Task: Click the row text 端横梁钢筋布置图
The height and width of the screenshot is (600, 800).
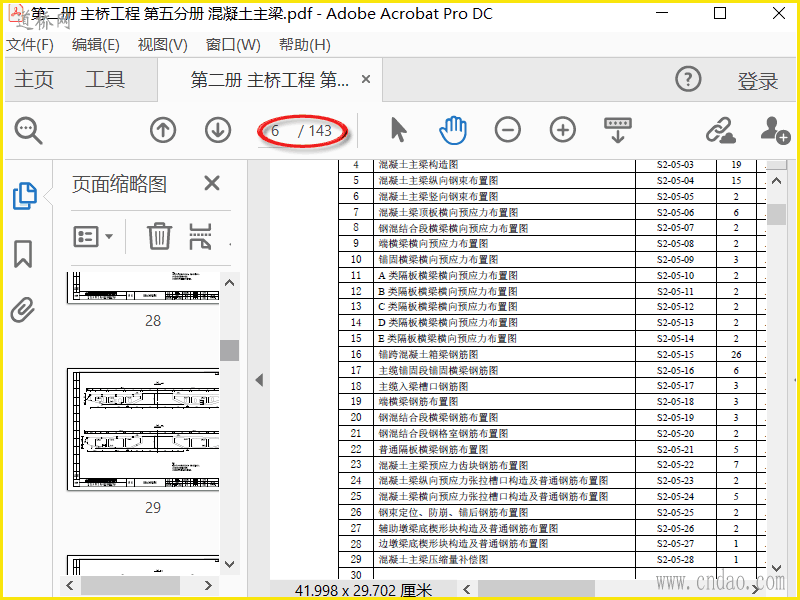Action: click(x=418, y=402)
